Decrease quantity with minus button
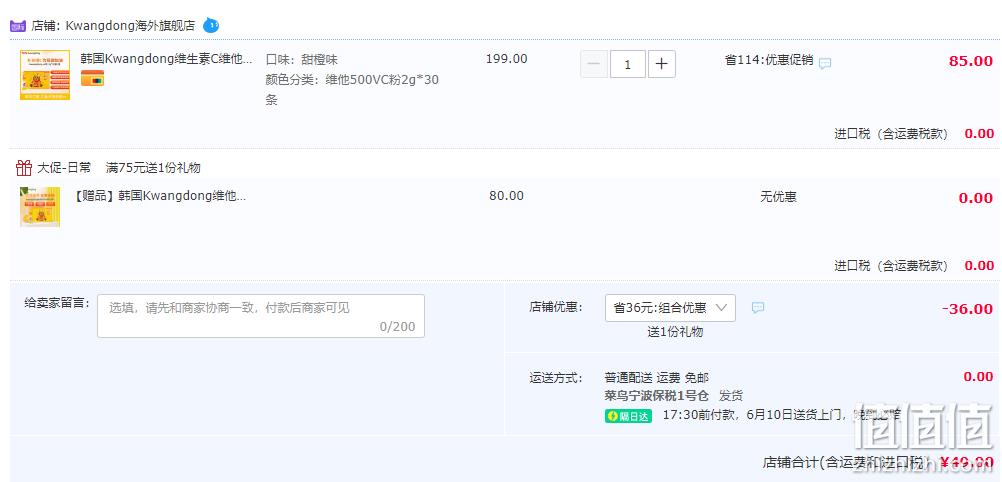 pyautogui.click(x=594, y=64)
